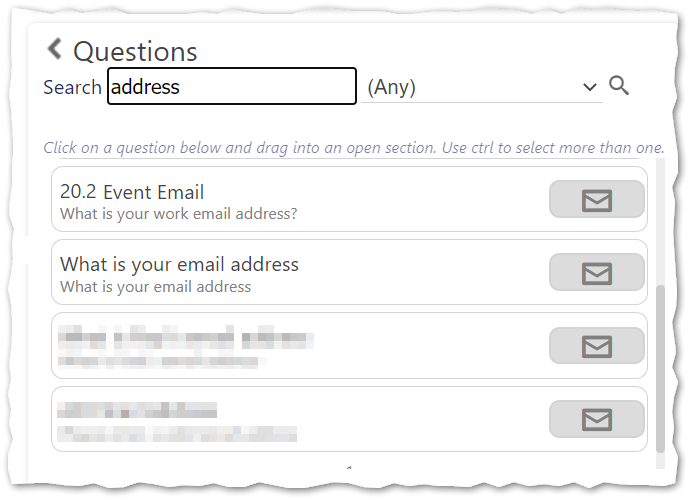Click the small subtitle under 'What is your email address'
Screen dimensions: 690x500
[x=155, y=287]
